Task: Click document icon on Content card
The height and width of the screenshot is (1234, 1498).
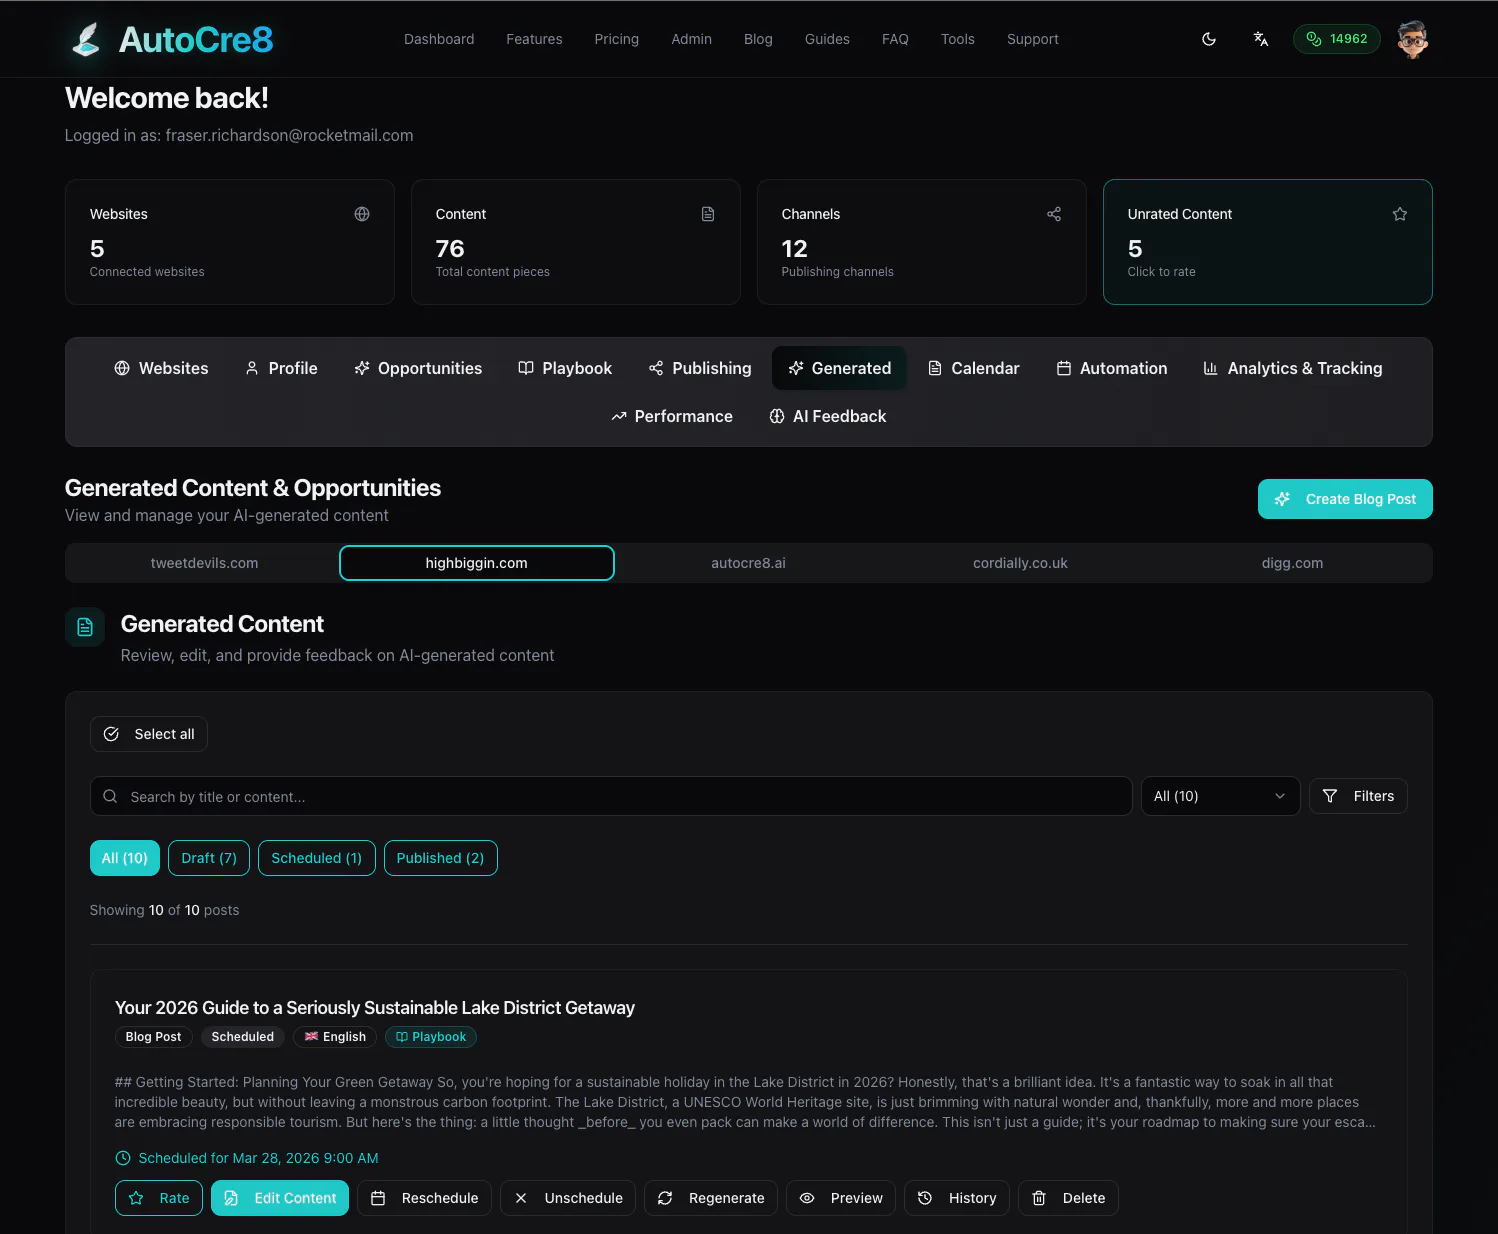Action: click(708, 214)
